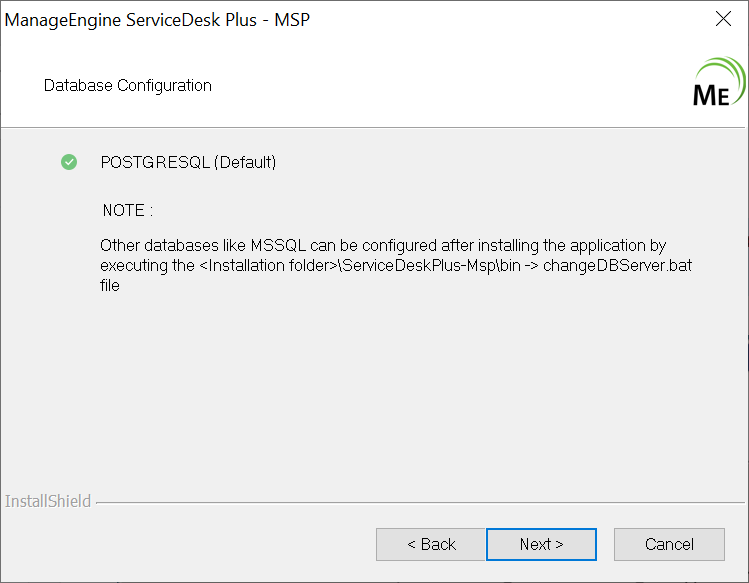Close the ServiceDesk Plus installer window
This screenshot has height=583, width=749.
(x=724, y=19)
